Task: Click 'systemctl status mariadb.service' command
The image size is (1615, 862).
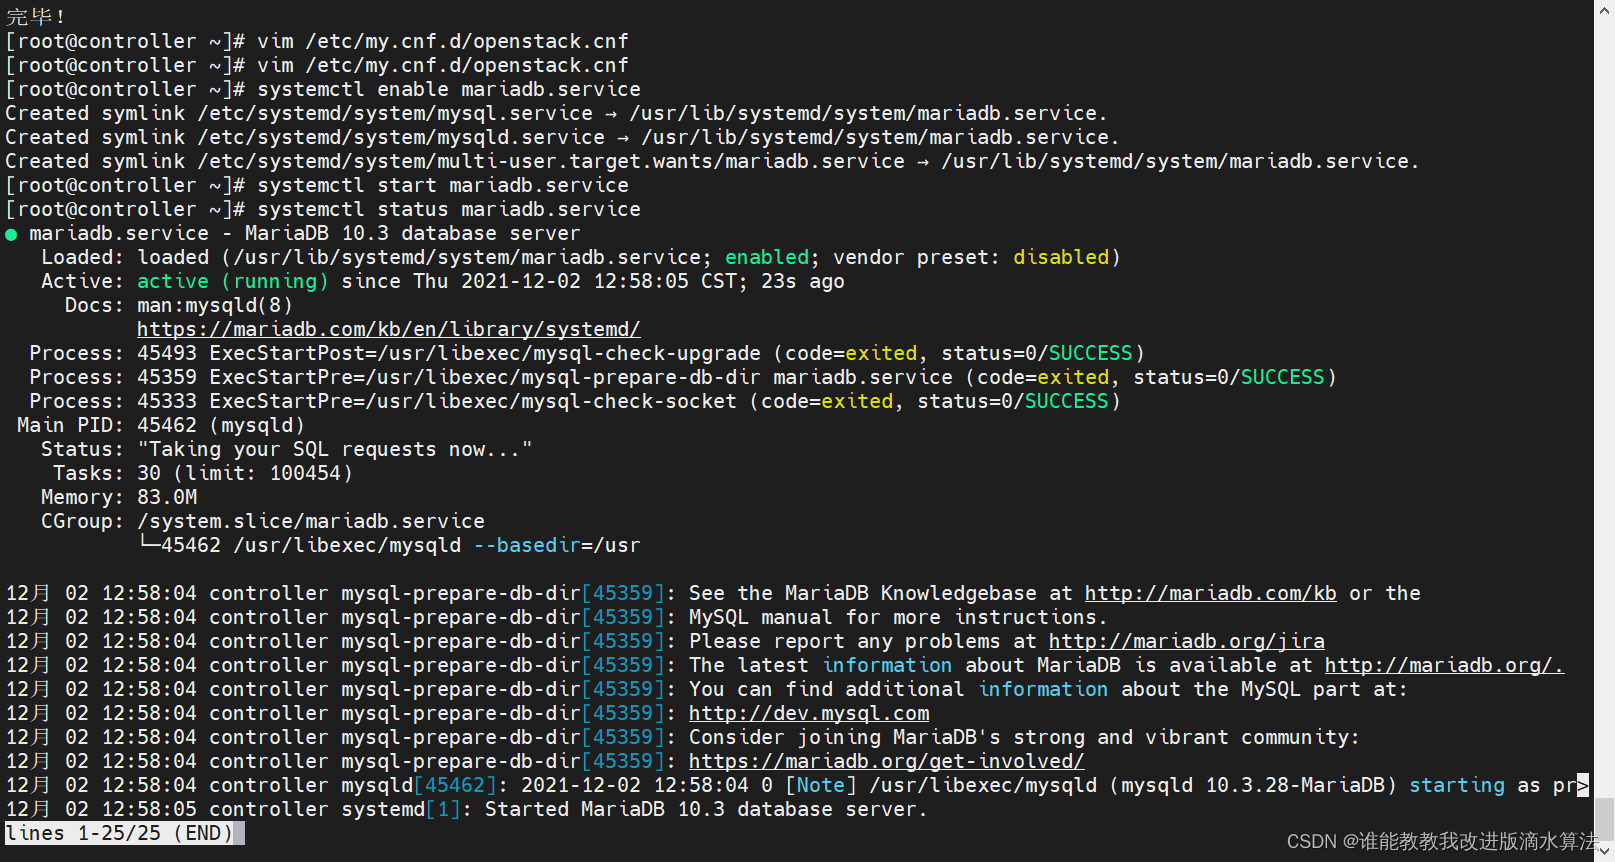Action: 449,209
